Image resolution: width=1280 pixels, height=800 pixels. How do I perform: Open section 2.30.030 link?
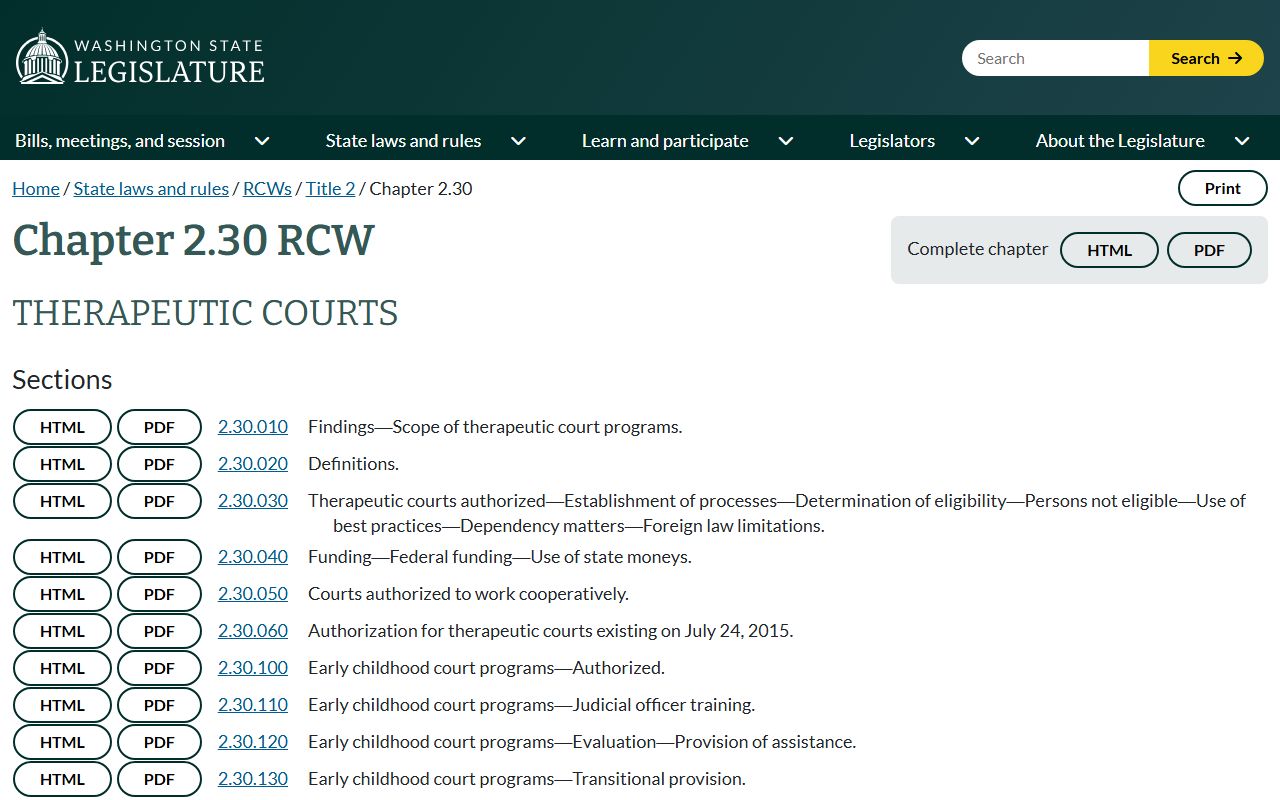click(253, 501)
